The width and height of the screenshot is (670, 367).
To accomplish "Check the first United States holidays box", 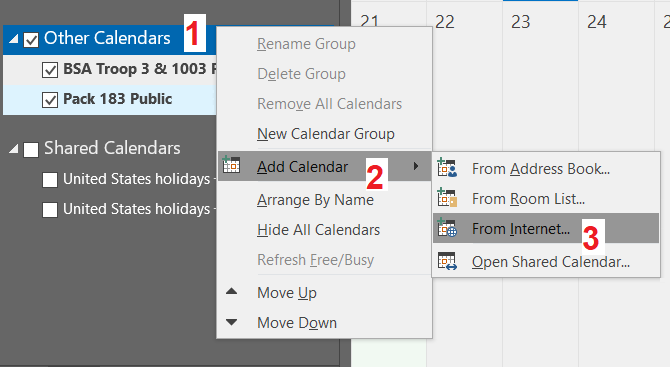I will (x=50, y=180).
